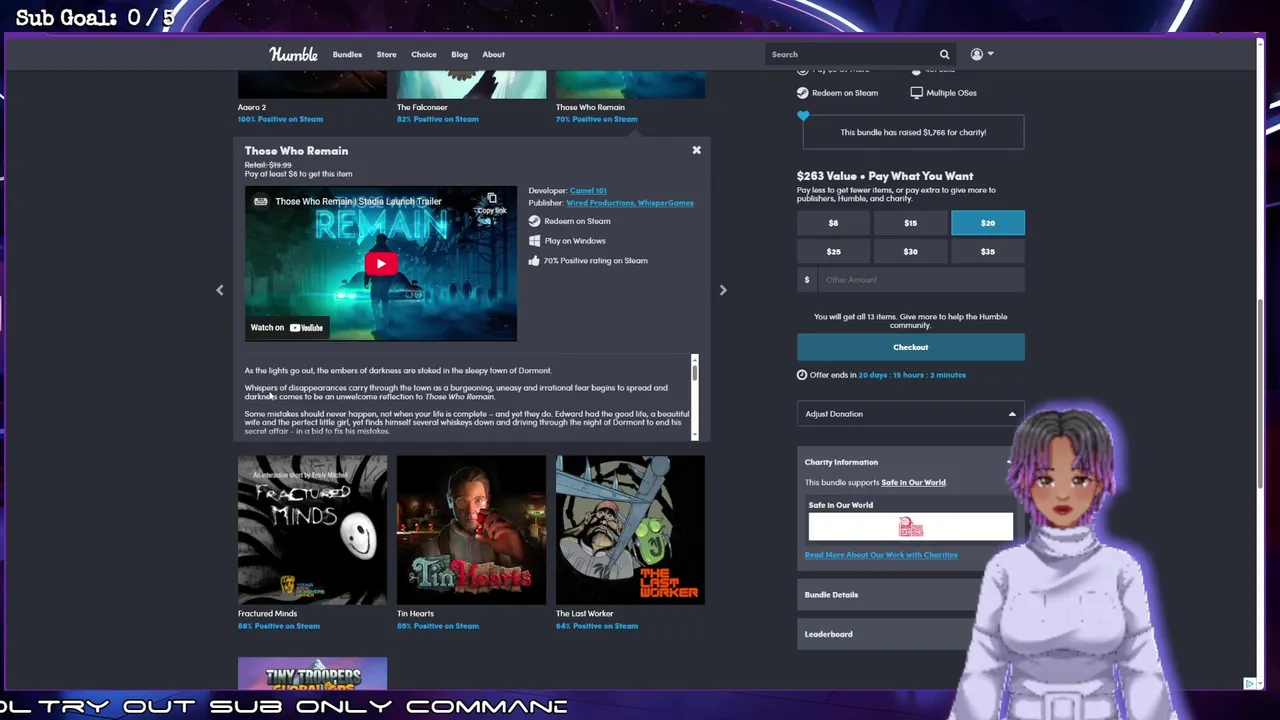Click the video title Those Who Remain Stadia Launch Trailer
Image resolution: width=1280 pixels, height=720 pixels.
pos(358,201)
